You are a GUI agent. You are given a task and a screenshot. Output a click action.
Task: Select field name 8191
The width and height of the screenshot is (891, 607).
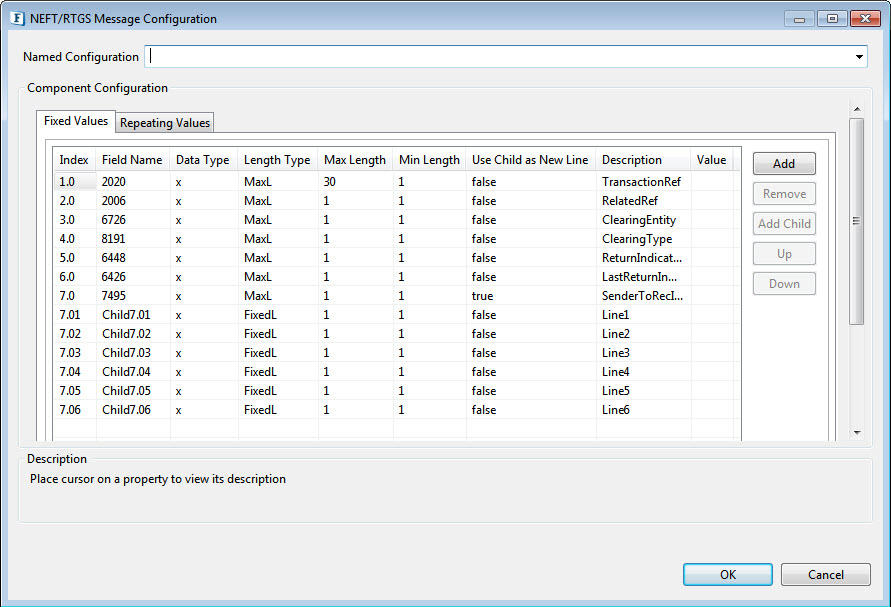pos(113,239)
